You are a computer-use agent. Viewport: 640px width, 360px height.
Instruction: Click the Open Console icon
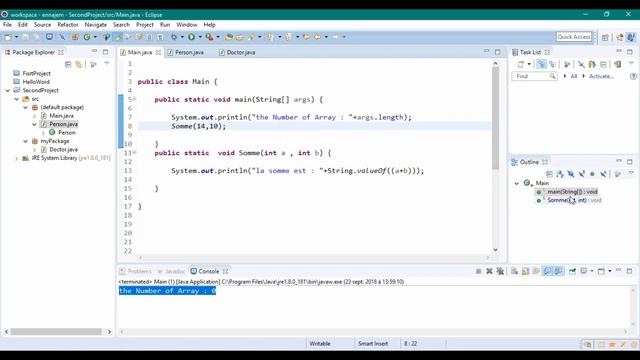pyautogui.click(x=601, y=271)
